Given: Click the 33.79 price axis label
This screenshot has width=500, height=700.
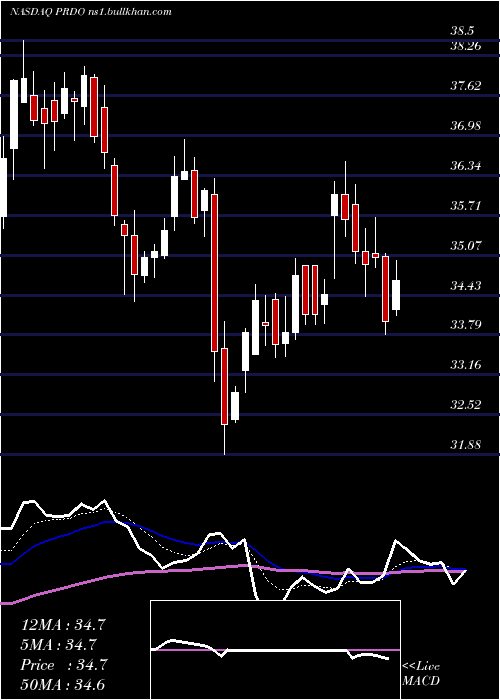Looking at the screenshot, I should (466, 324).
